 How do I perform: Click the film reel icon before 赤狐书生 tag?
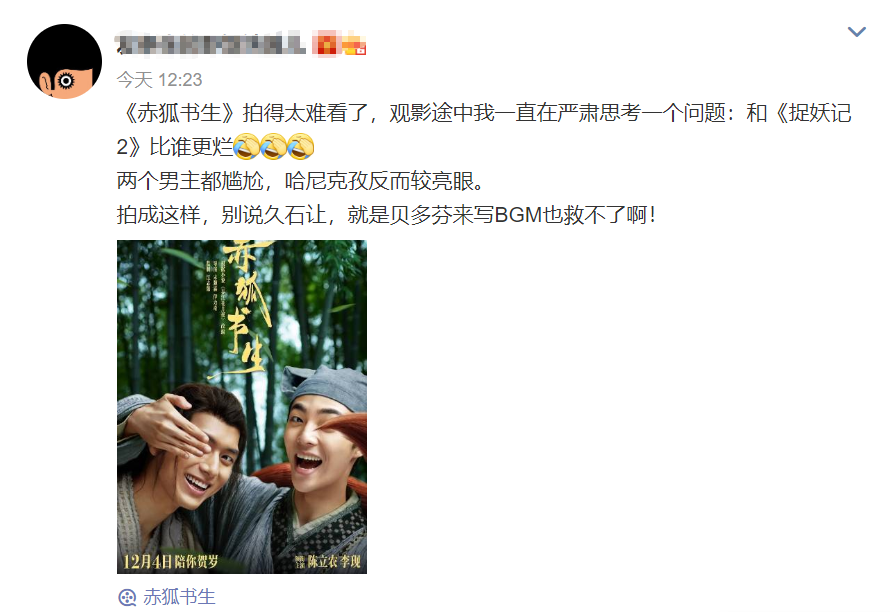pos(127,597)
